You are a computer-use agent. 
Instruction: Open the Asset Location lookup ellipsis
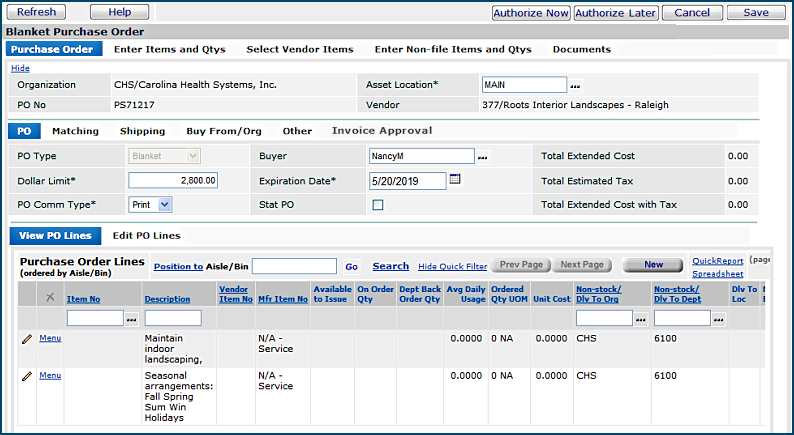(x=575, y=86)
